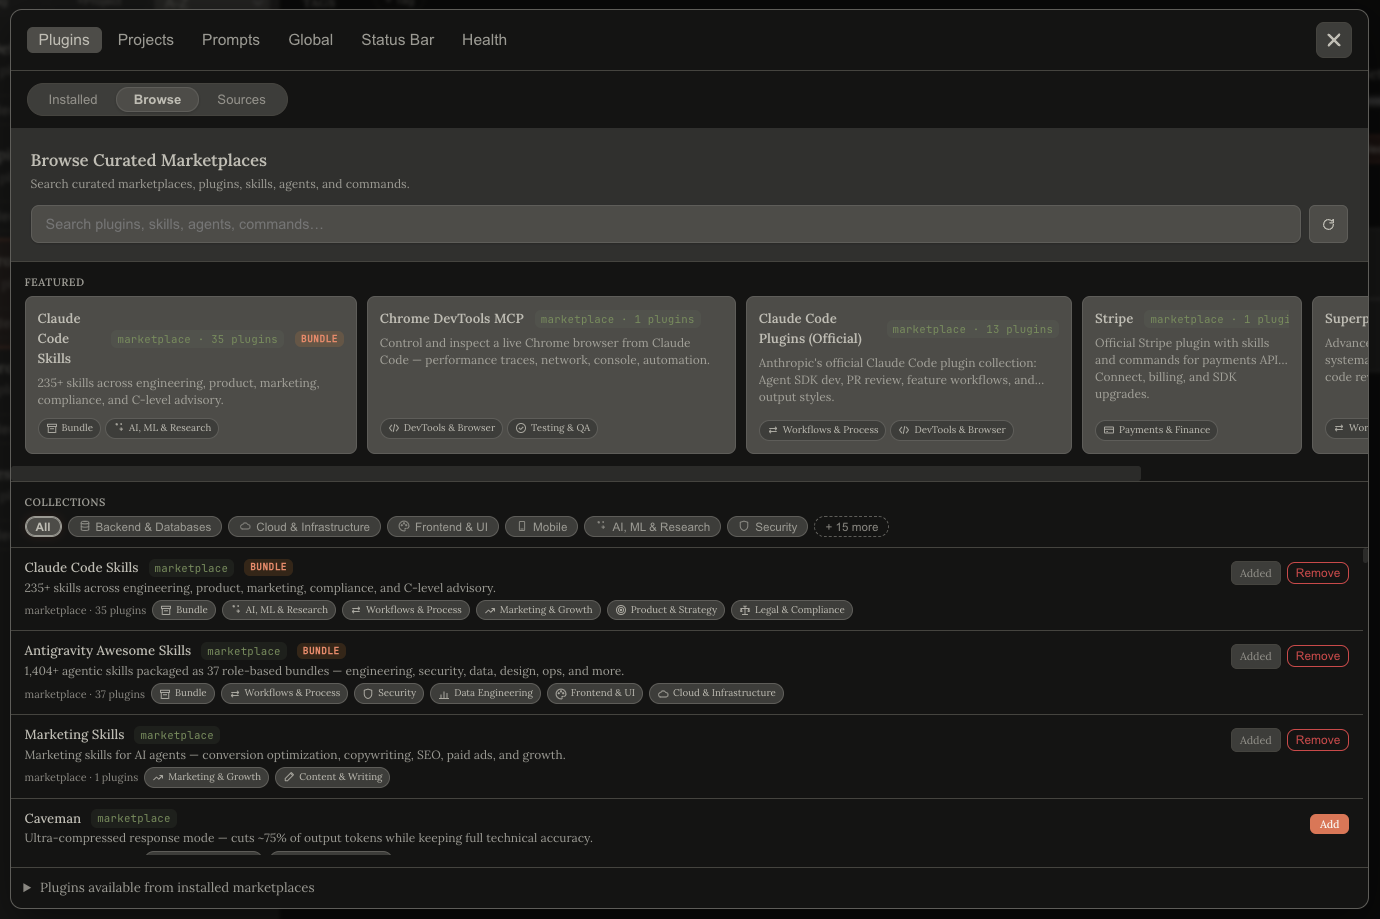Click the sparkle icon on AI, ML & Research chip

pos(605,526)
